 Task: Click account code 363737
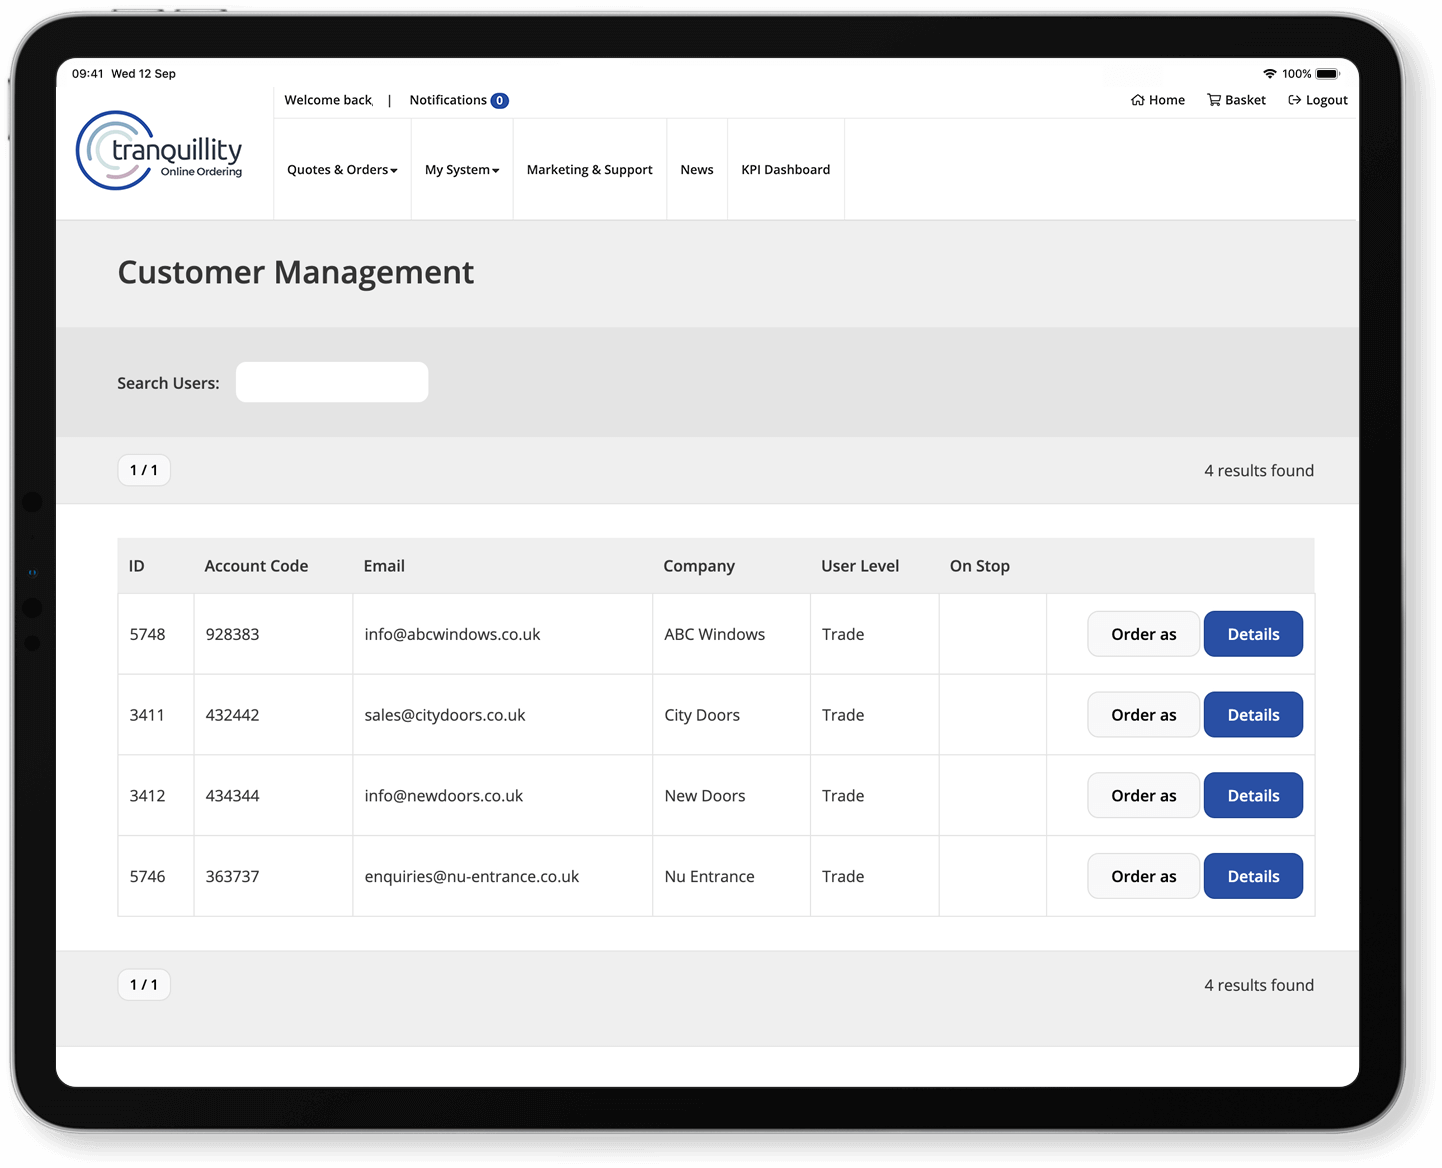click(x=232, y=877)
